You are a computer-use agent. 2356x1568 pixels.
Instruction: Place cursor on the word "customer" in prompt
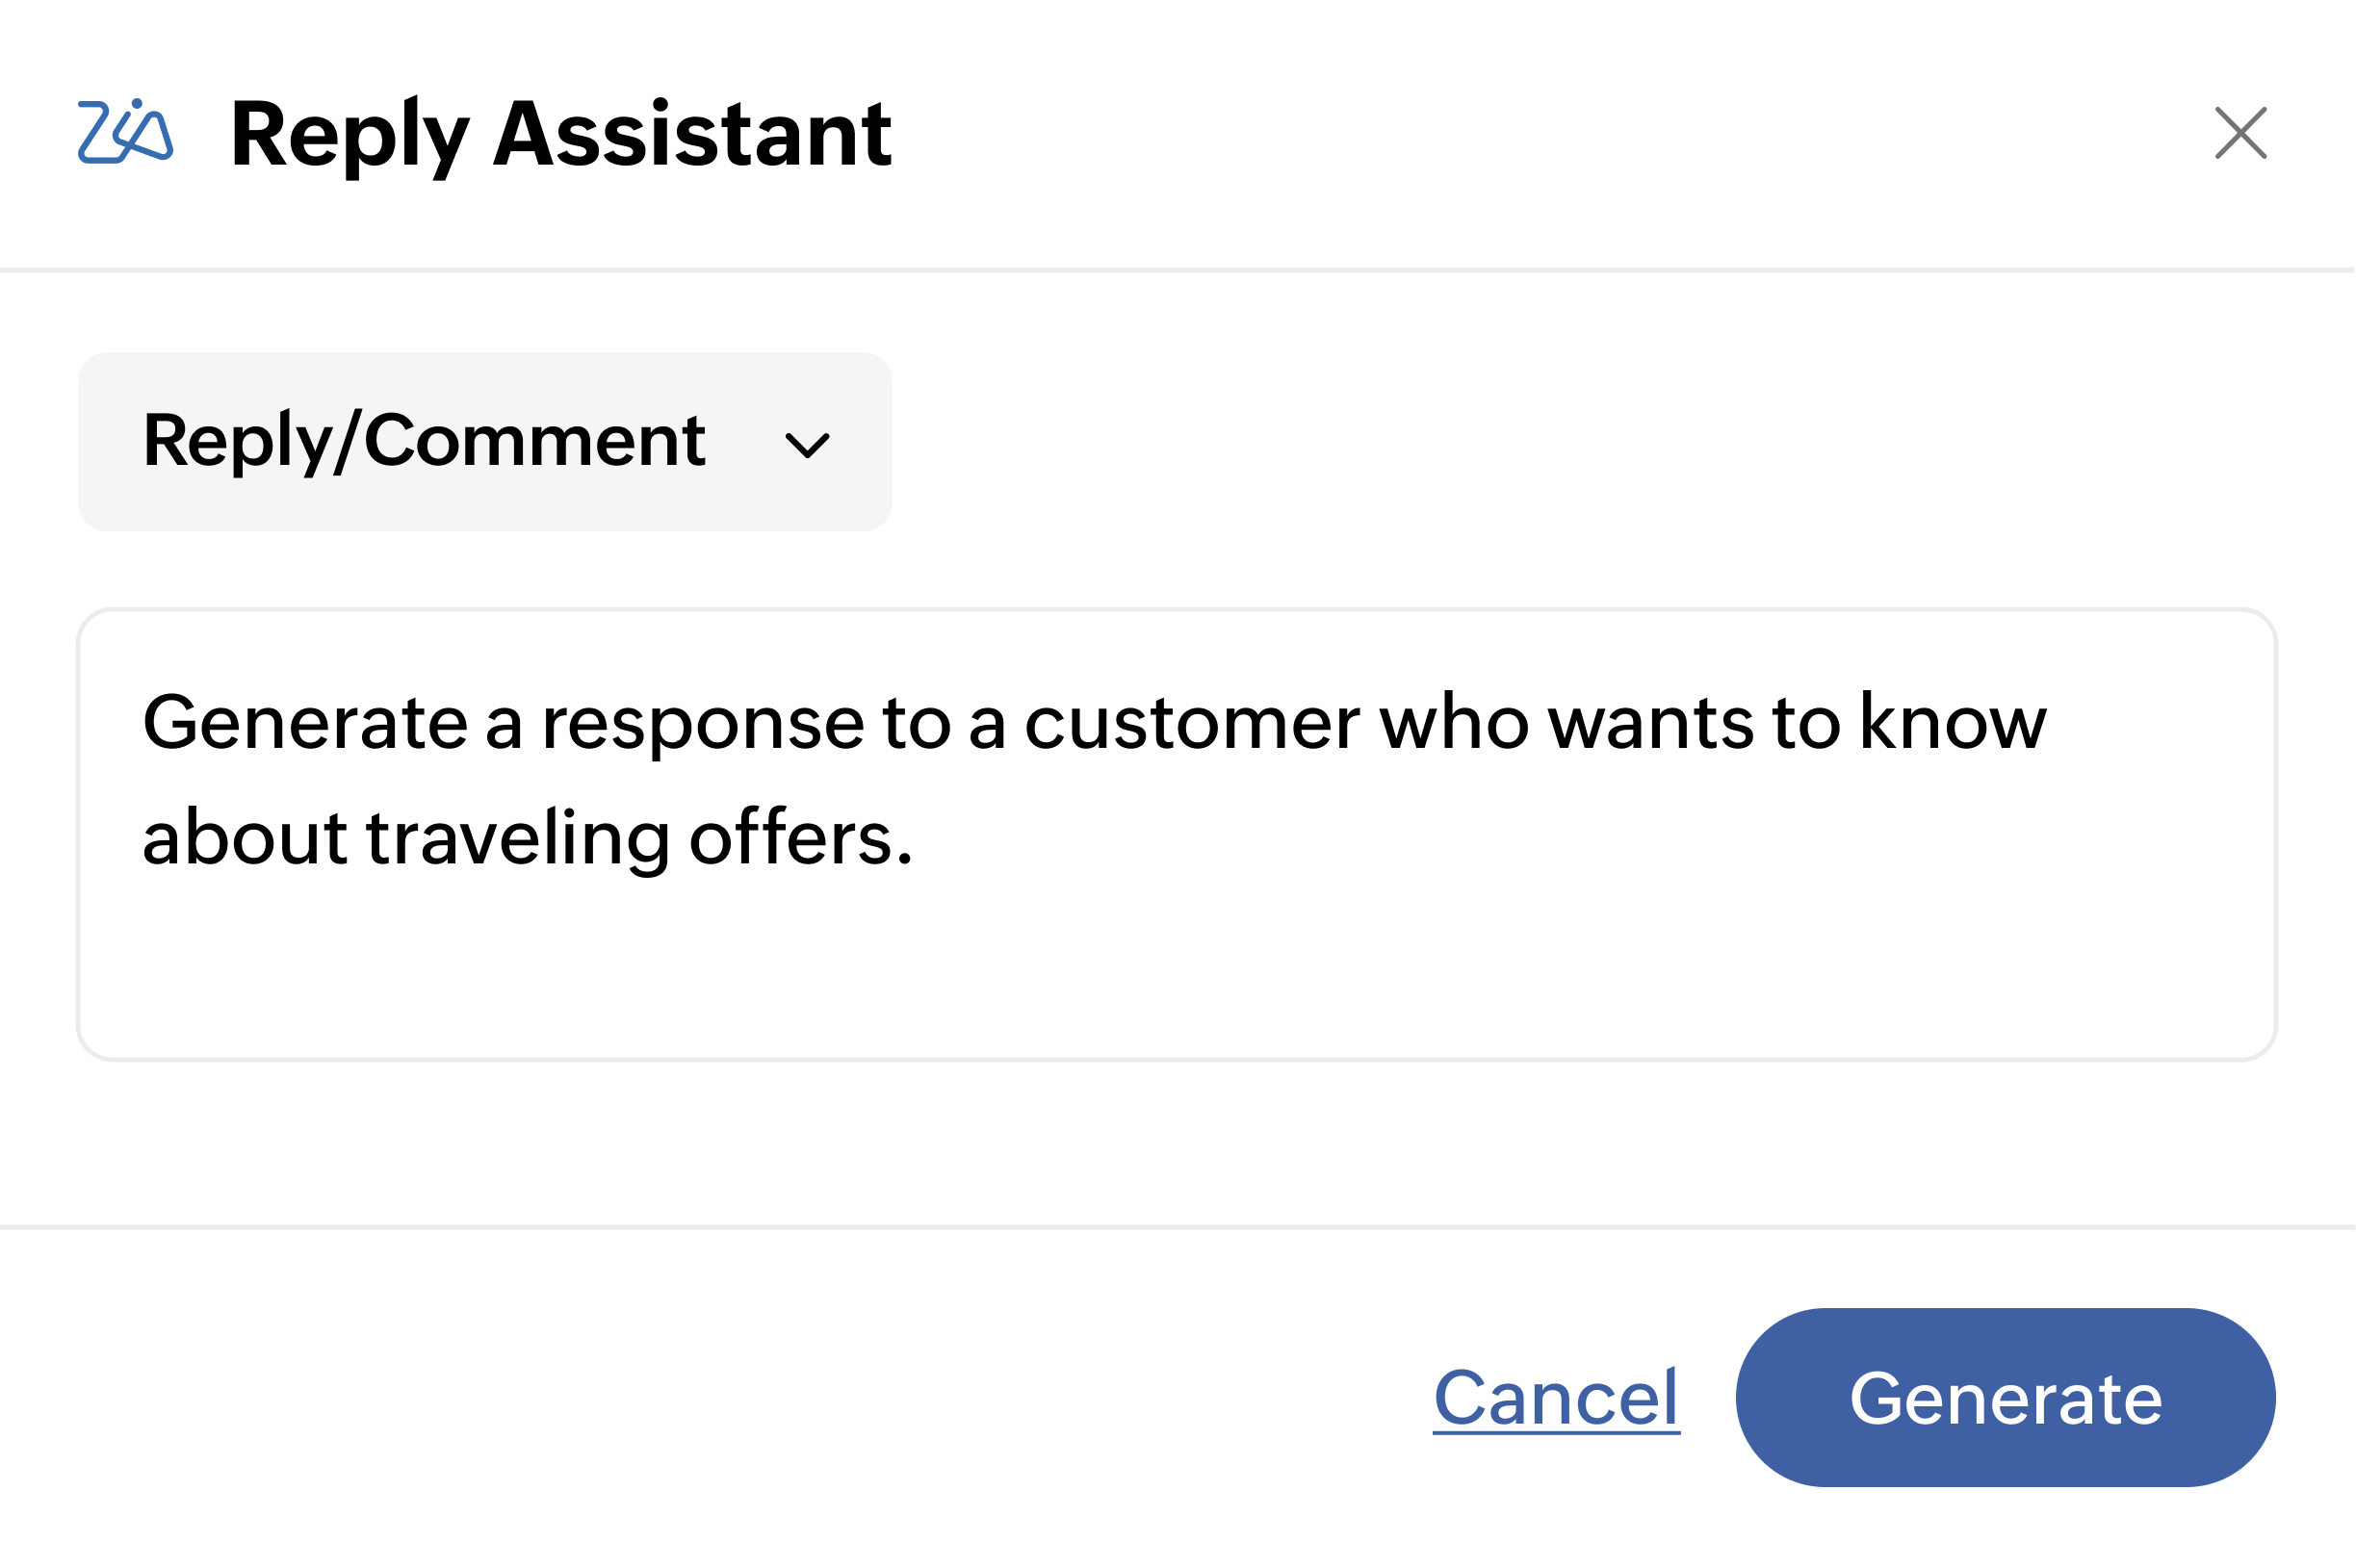(1191, 723)
